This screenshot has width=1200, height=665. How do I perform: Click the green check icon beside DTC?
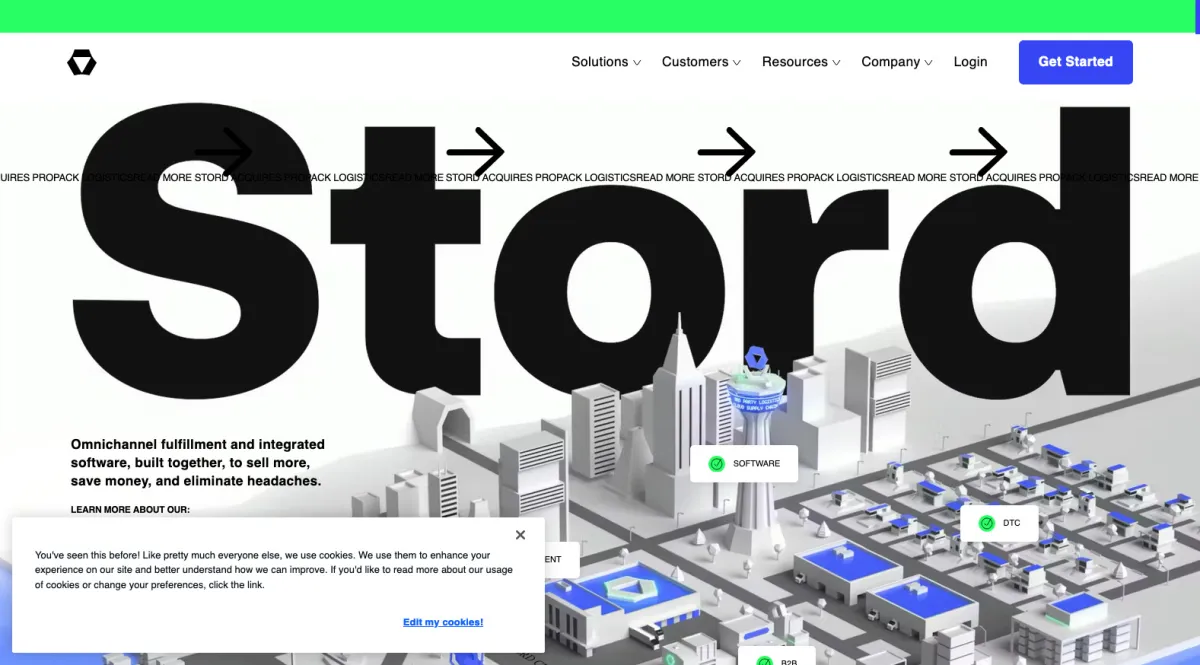pos(986,523)
